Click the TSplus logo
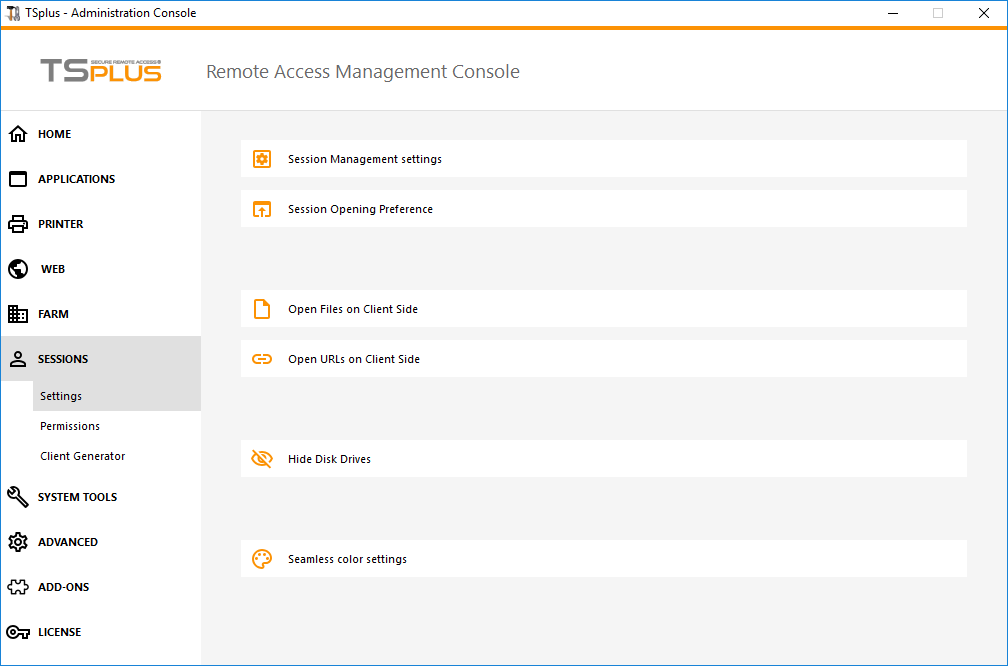Viewport: 1008px width, 666px height. [100, 70]
